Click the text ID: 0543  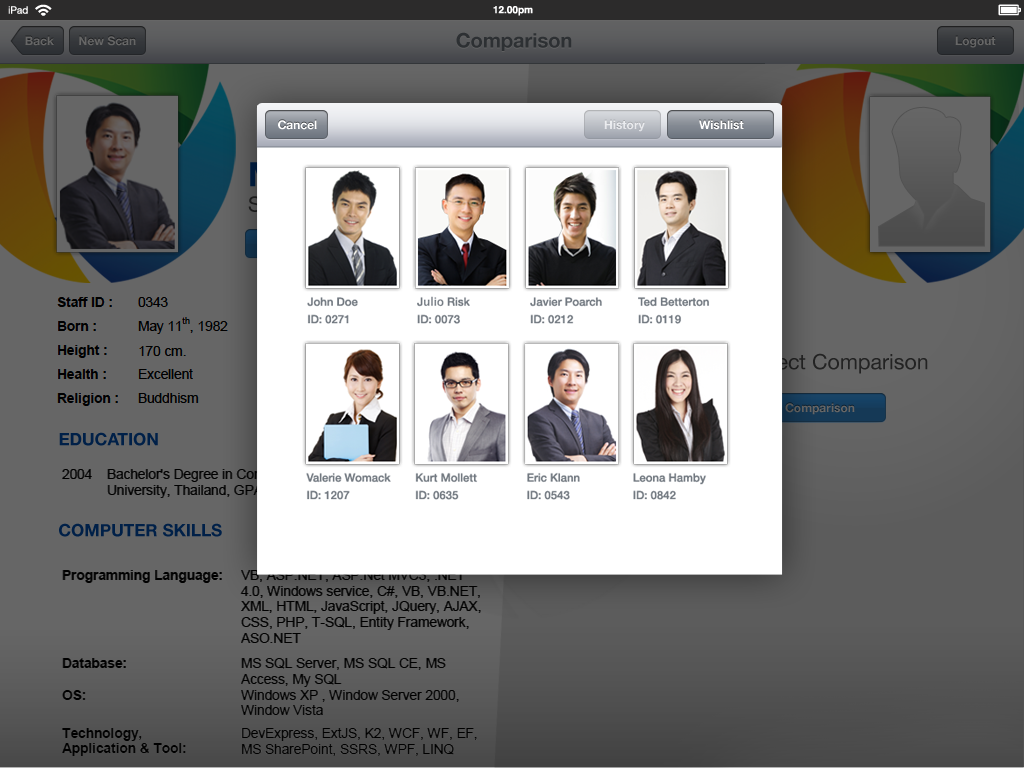[548, 495]
